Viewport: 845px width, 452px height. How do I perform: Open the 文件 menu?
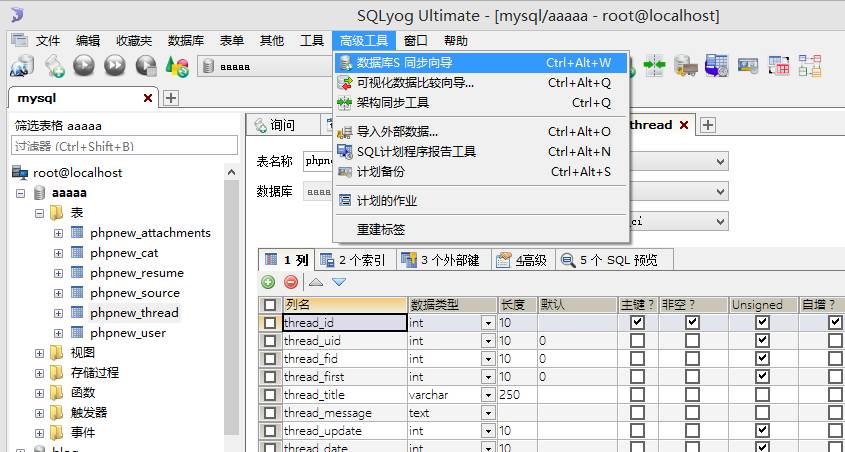coord(48,40)
